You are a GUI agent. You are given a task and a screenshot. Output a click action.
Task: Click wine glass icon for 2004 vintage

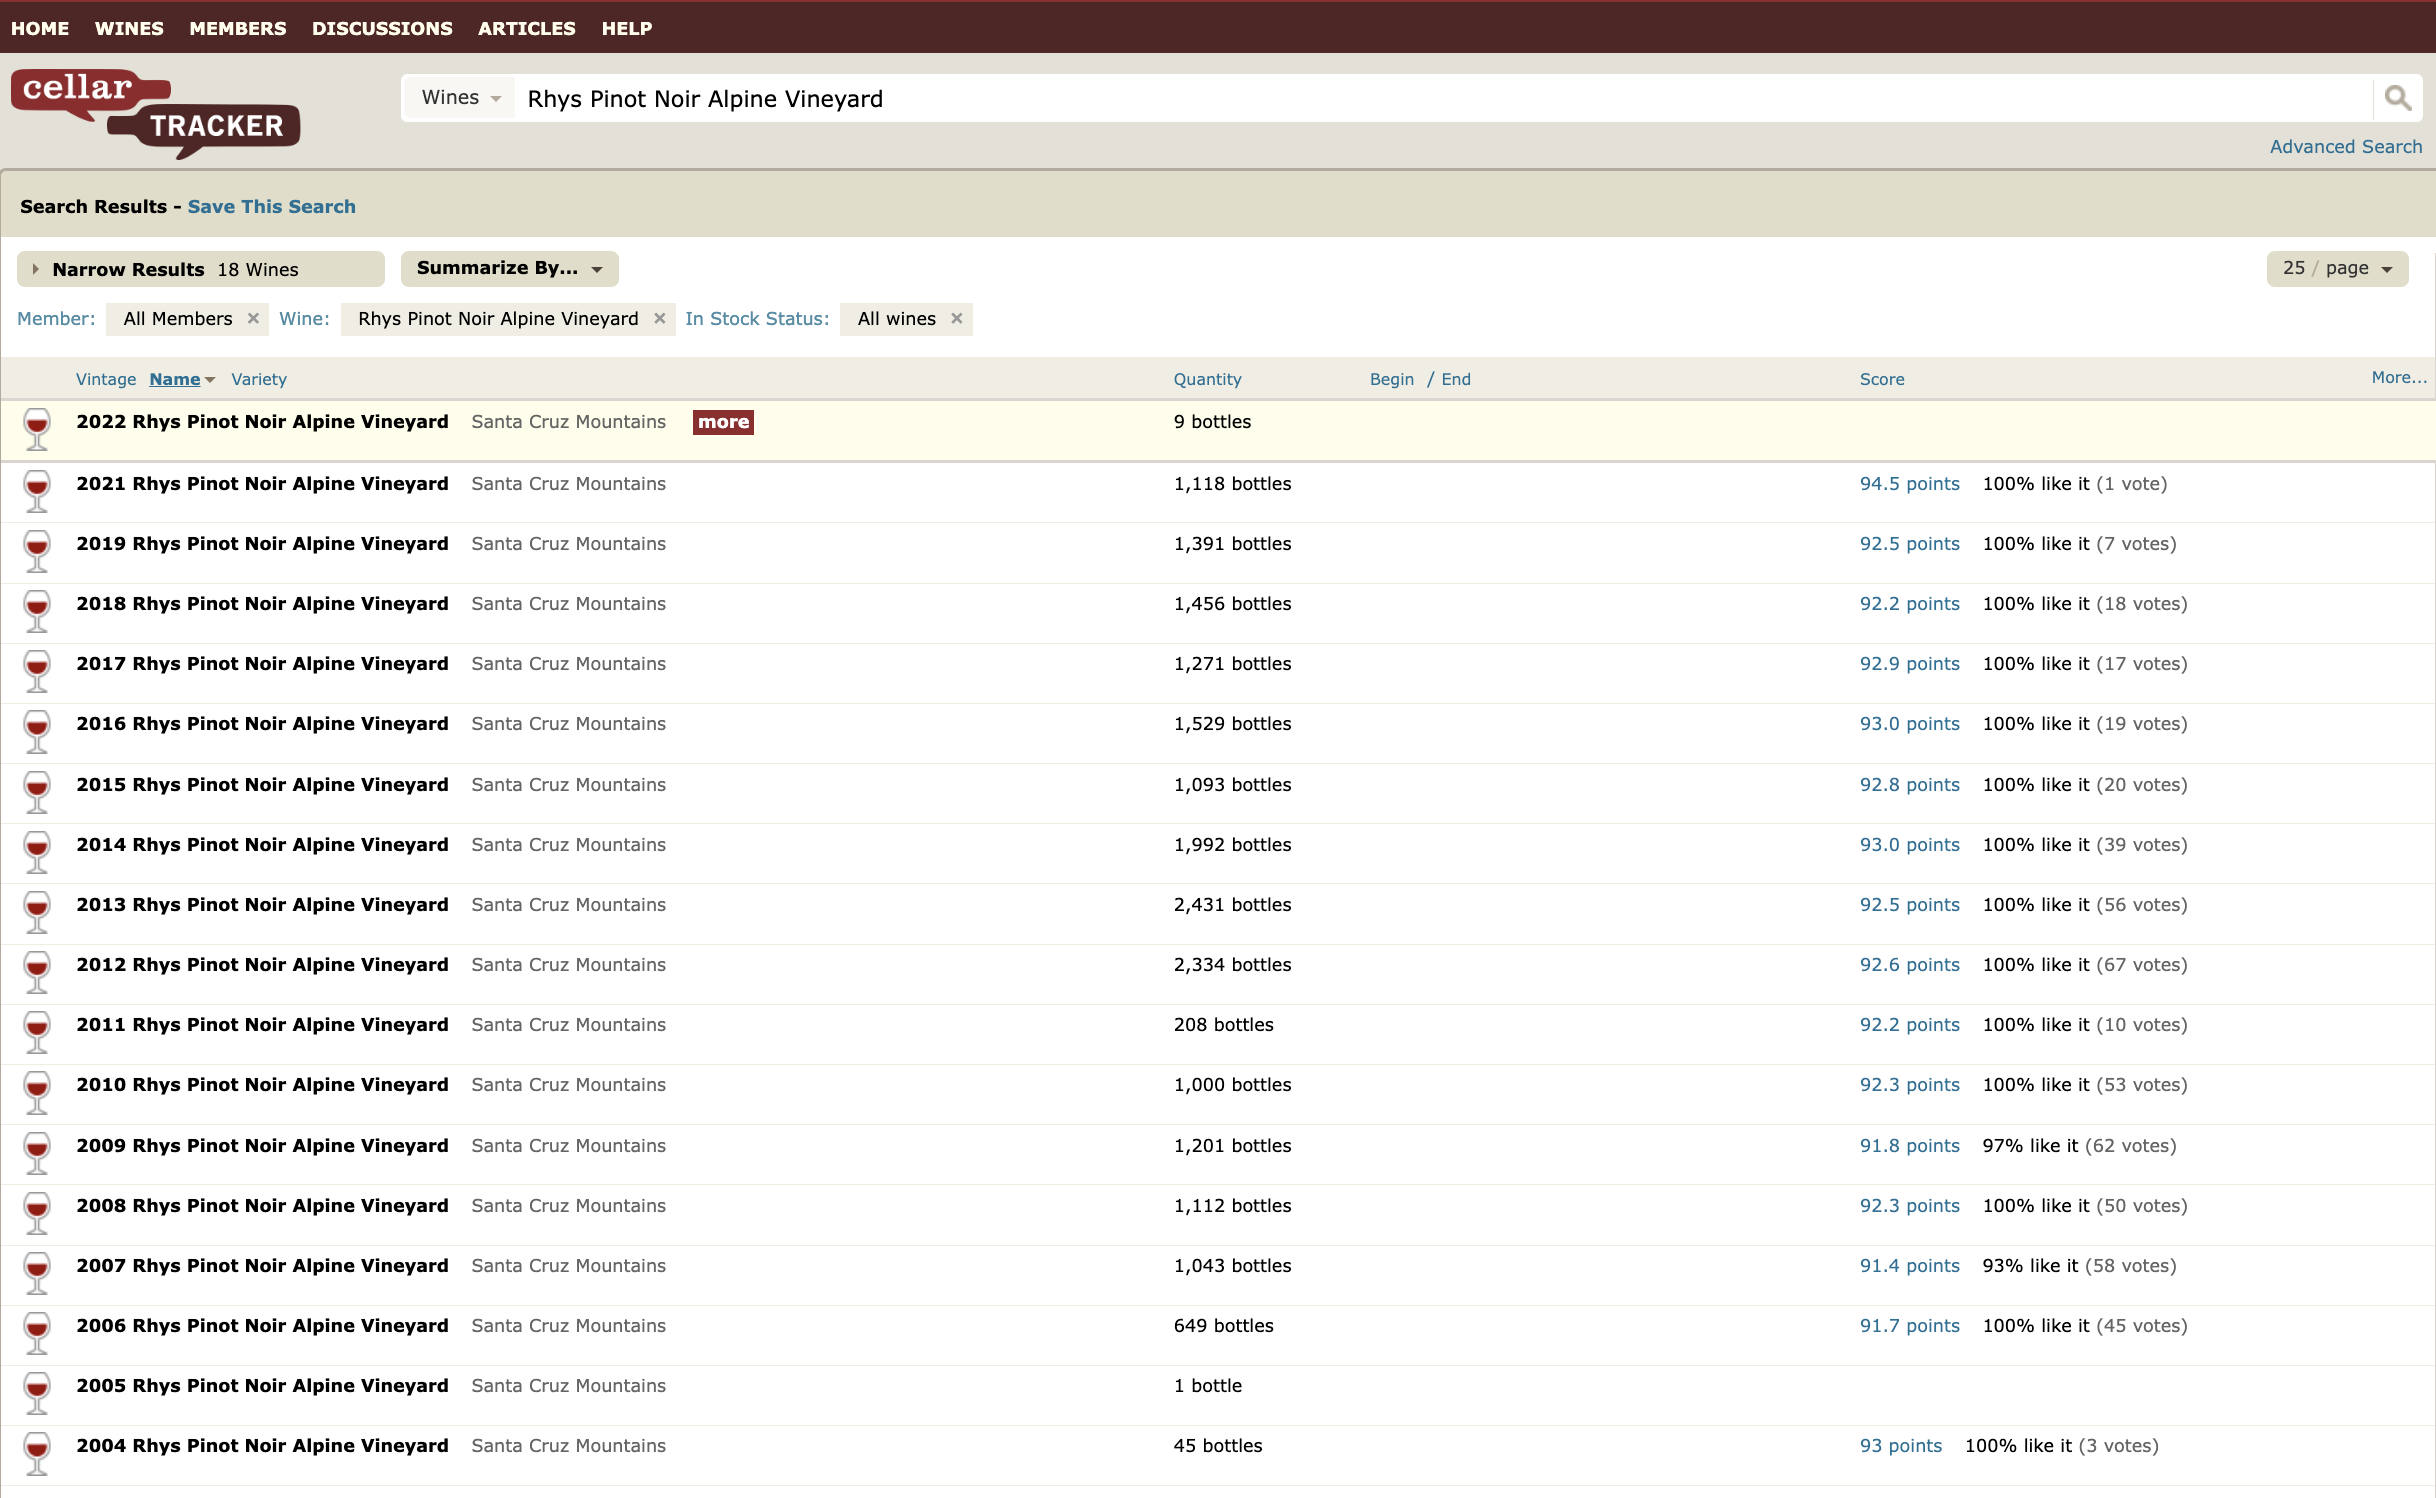coord(37,1453)
